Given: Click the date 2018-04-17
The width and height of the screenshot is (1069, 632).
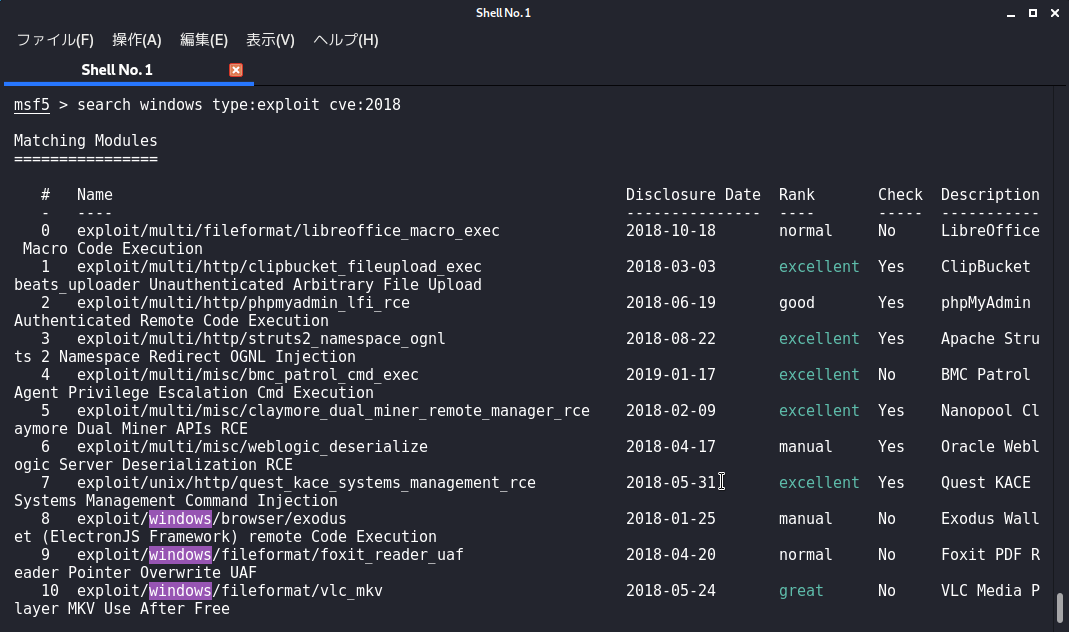Looking at the screenshot, I should 671,447.
